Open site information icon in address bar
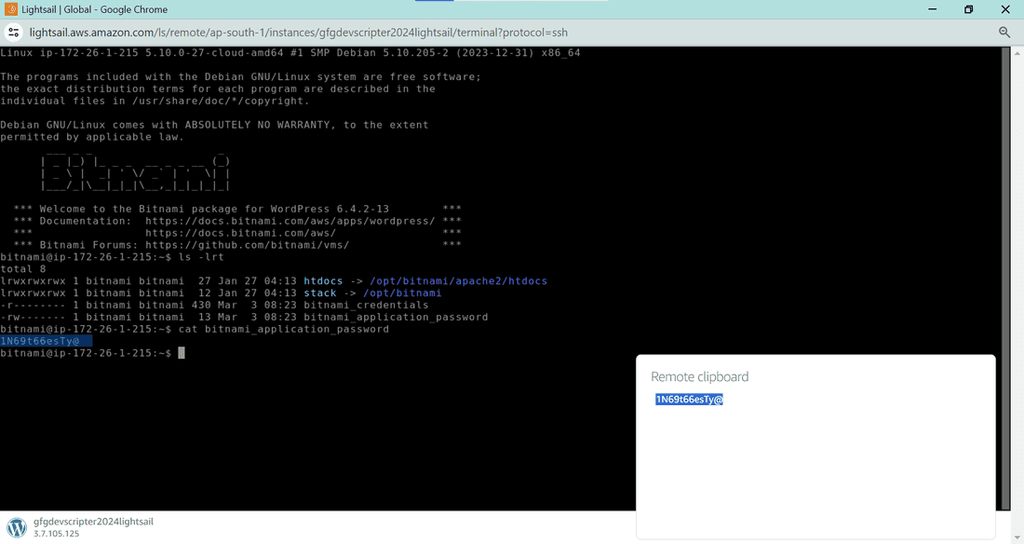 point(13,32)
